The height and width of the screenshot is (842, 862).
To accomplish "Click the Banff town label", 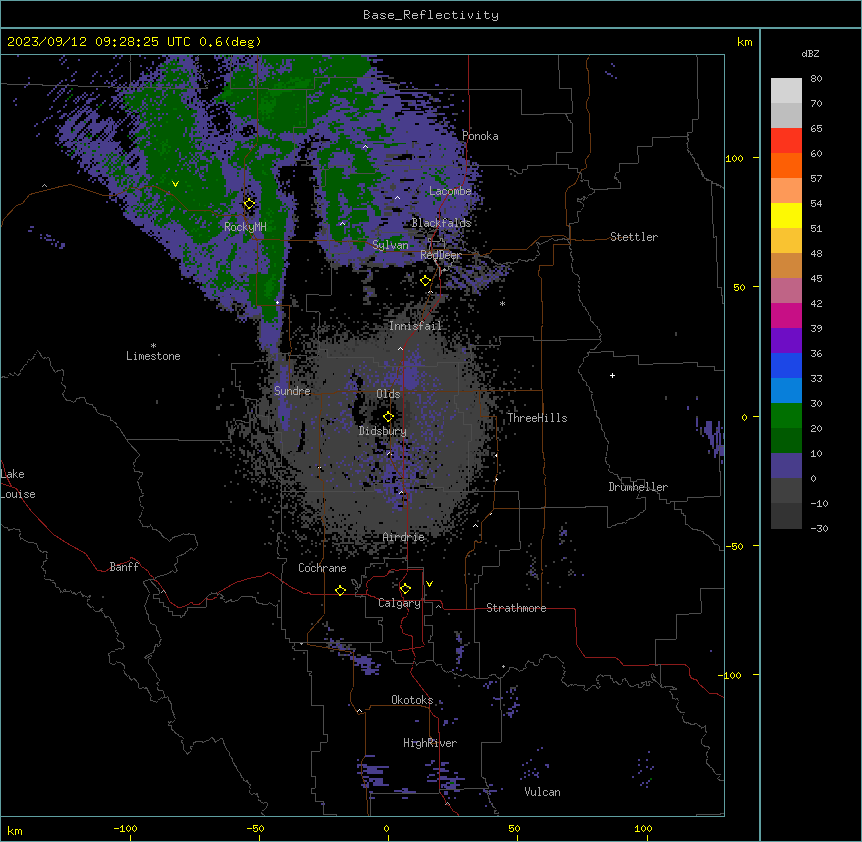I will pyautogui.click(x=124, y=567).
